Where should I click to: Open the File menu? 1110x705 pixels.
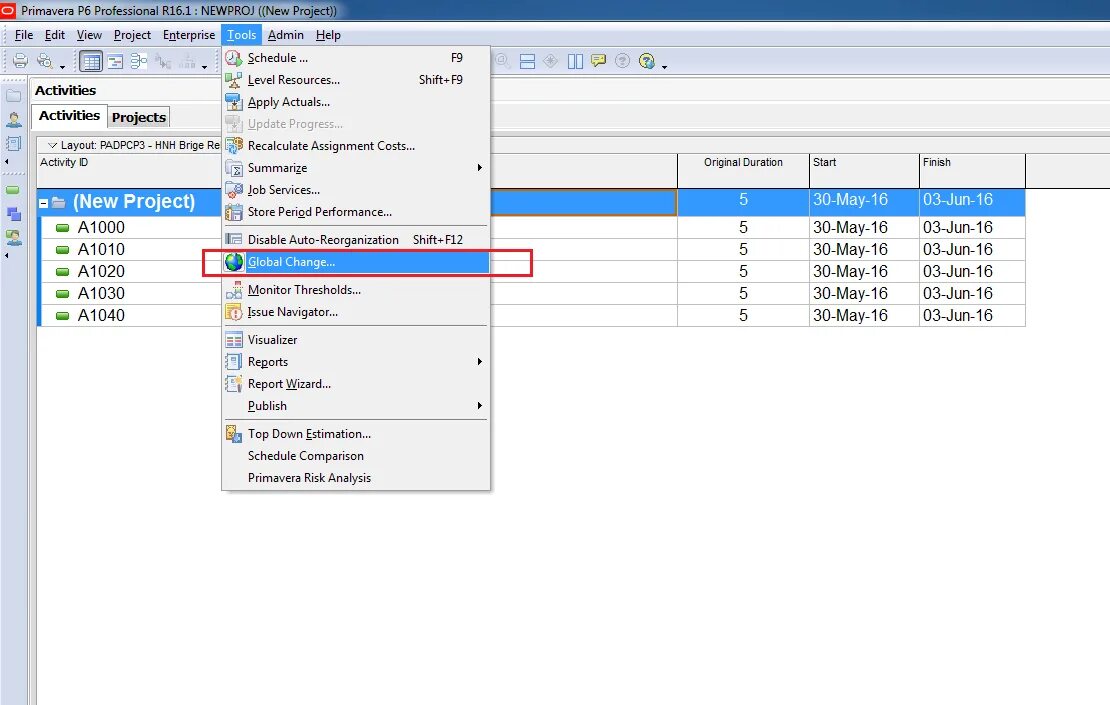pos(23,35)
